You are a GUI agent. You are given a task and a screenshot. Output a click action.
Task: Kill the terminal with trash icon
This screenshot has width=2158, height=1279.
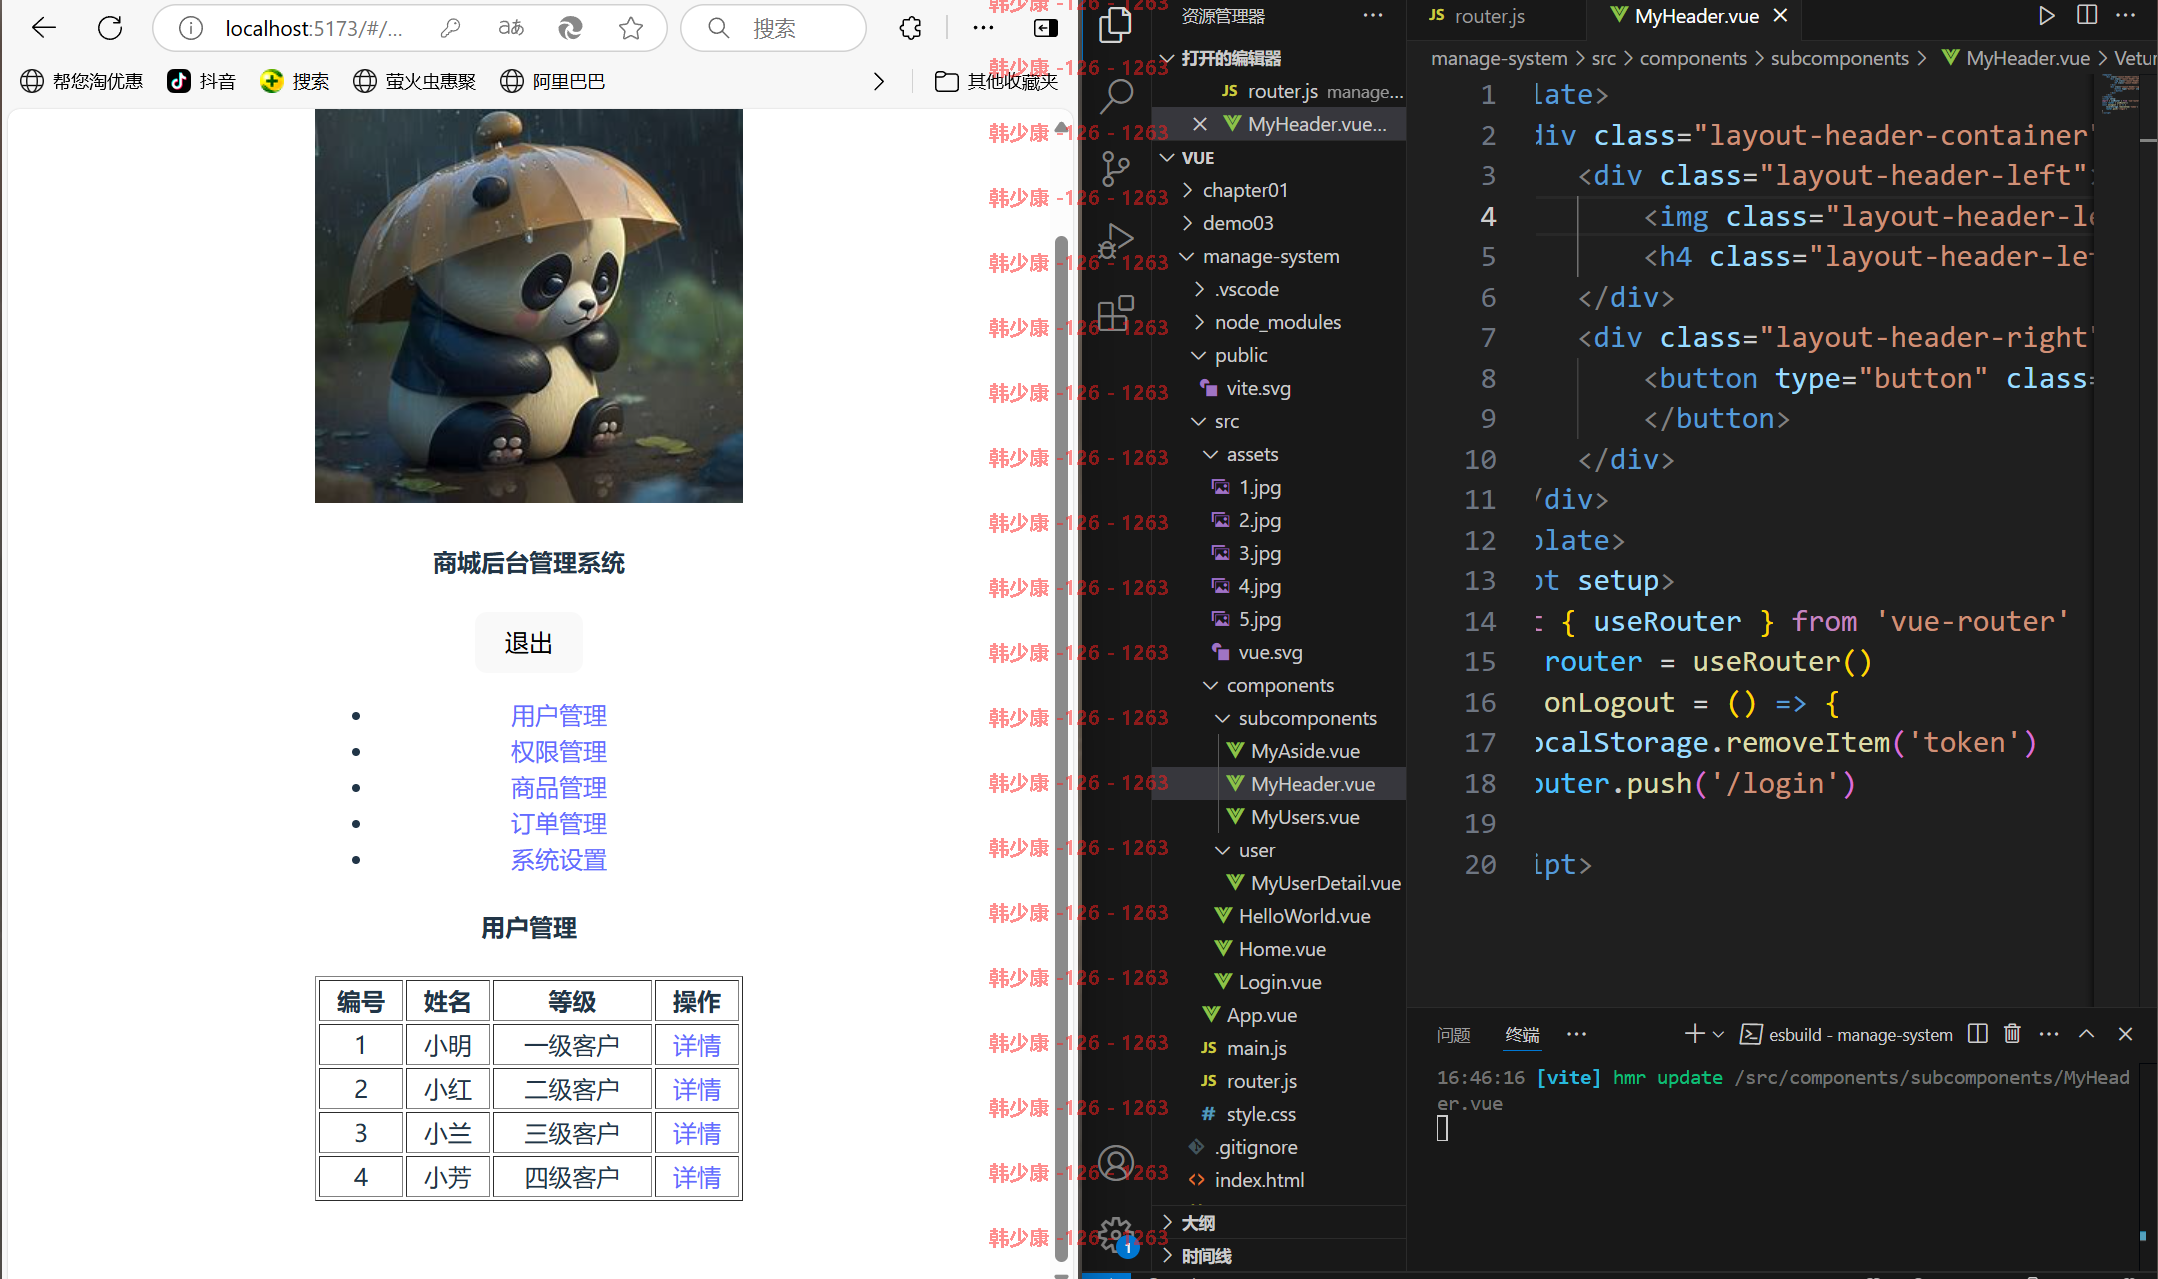tap(2012, 1034)
